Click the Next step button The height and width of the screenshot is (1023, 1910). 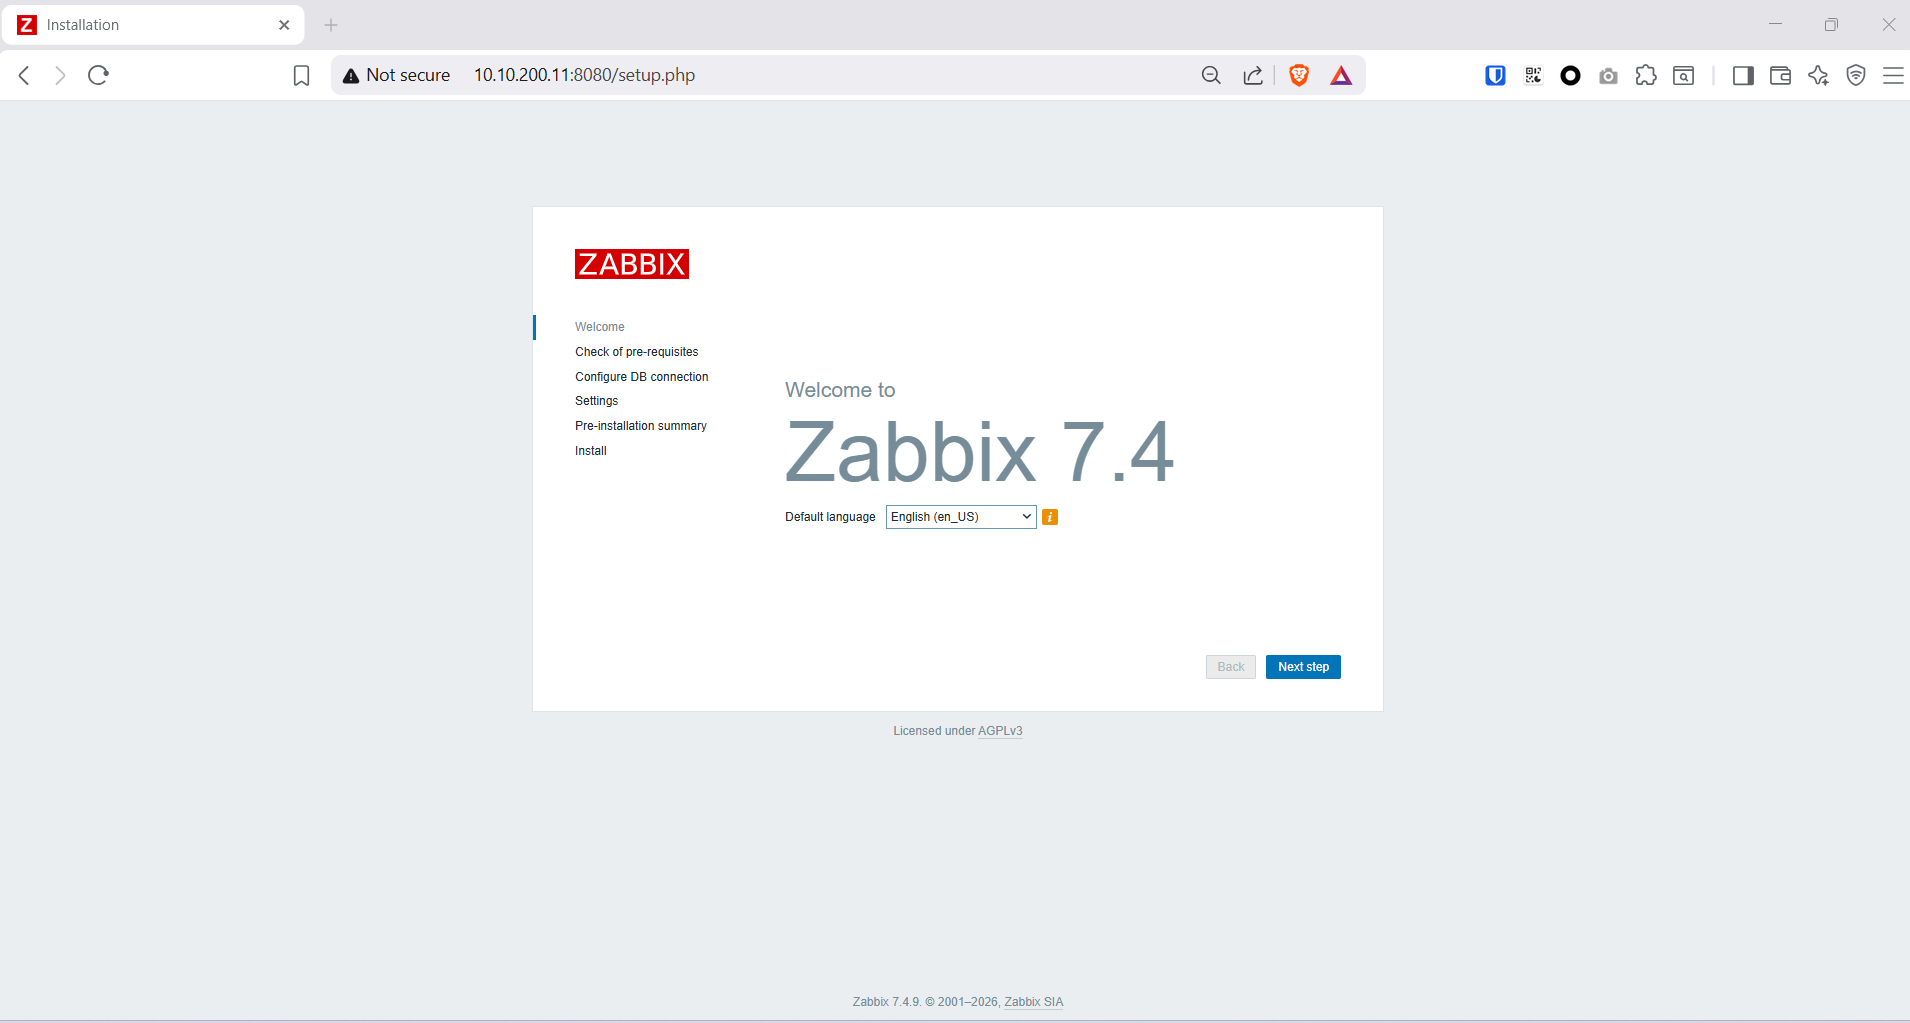(1302, 667)
